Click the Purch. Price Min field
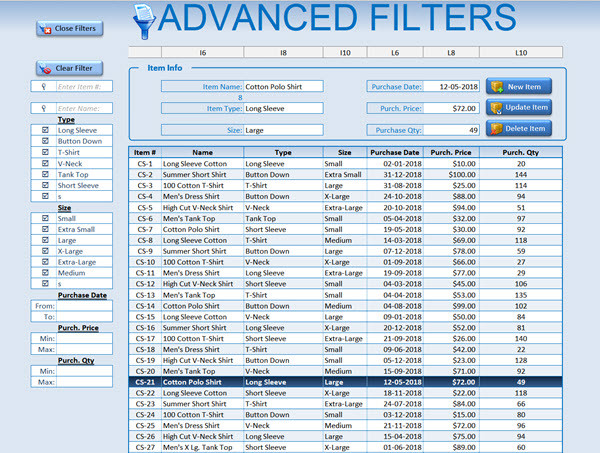 pos(84,339)
